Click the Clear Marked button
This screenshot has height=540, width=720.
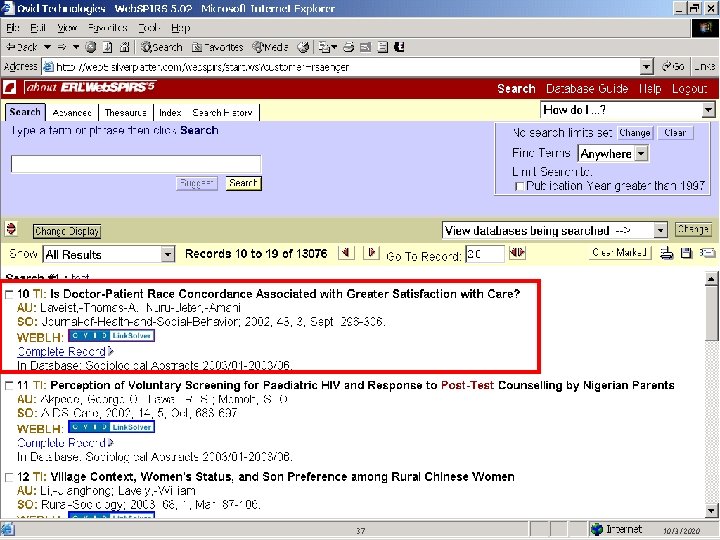[x=620, y=253]
